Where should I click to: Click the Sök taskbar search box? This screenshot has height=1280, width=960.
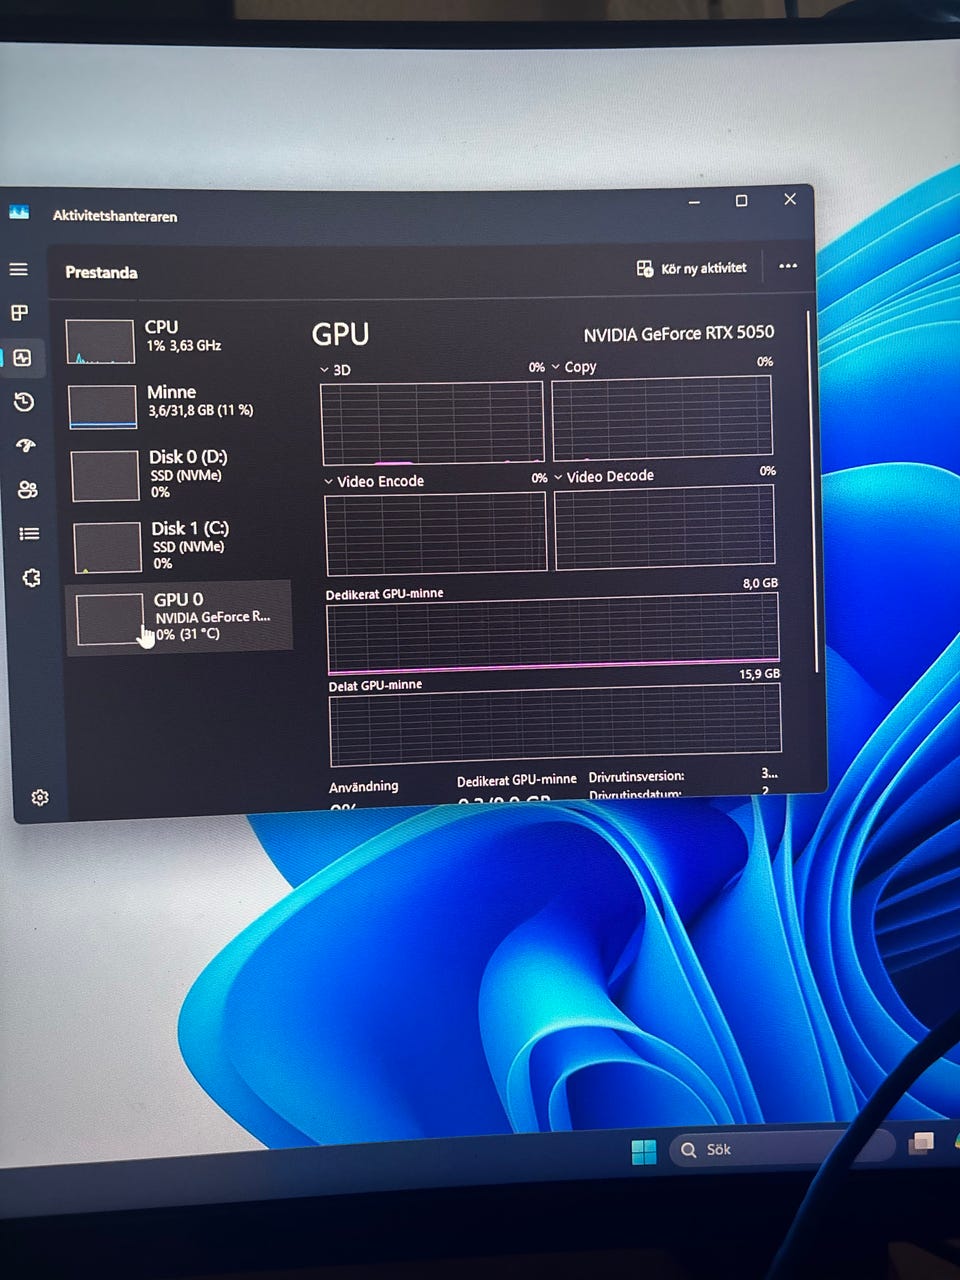pyautogui.click(x=780, y=1149)
